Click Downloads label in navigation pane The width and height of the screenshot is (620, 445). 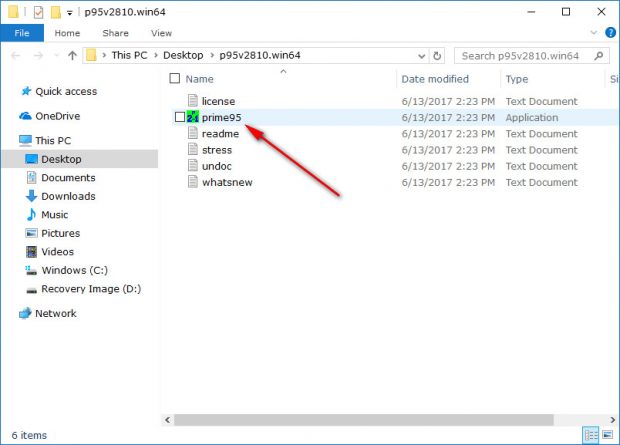[68, 196]
